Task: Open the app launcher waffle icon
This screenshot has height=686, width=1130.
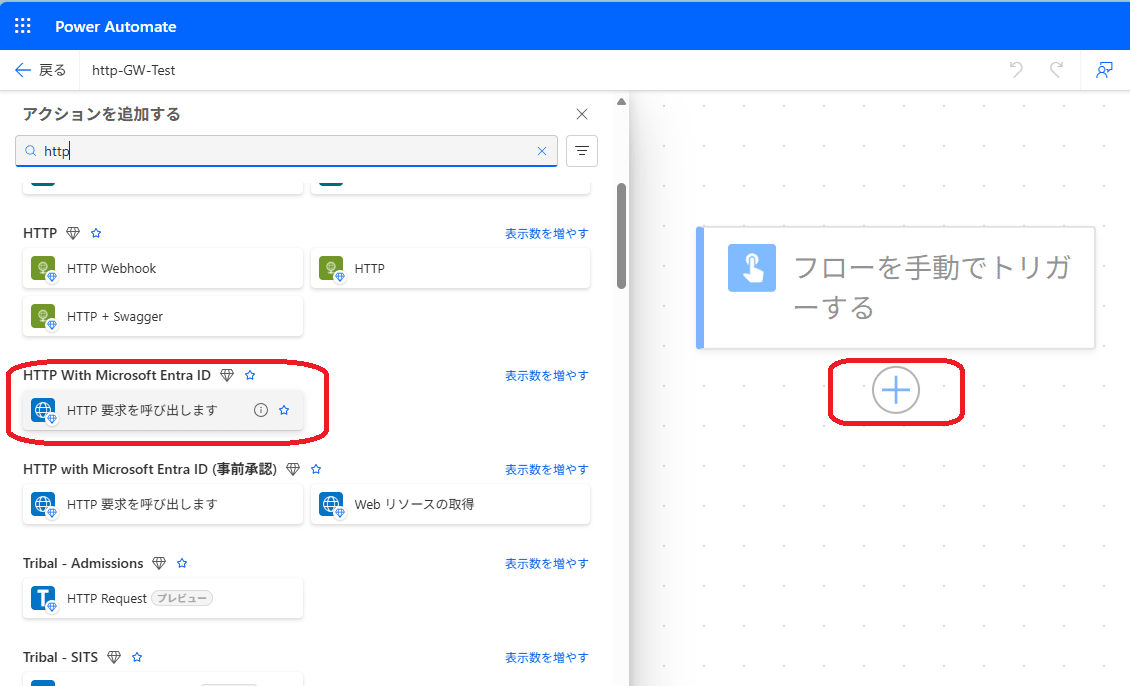Action: pos(22,26)
